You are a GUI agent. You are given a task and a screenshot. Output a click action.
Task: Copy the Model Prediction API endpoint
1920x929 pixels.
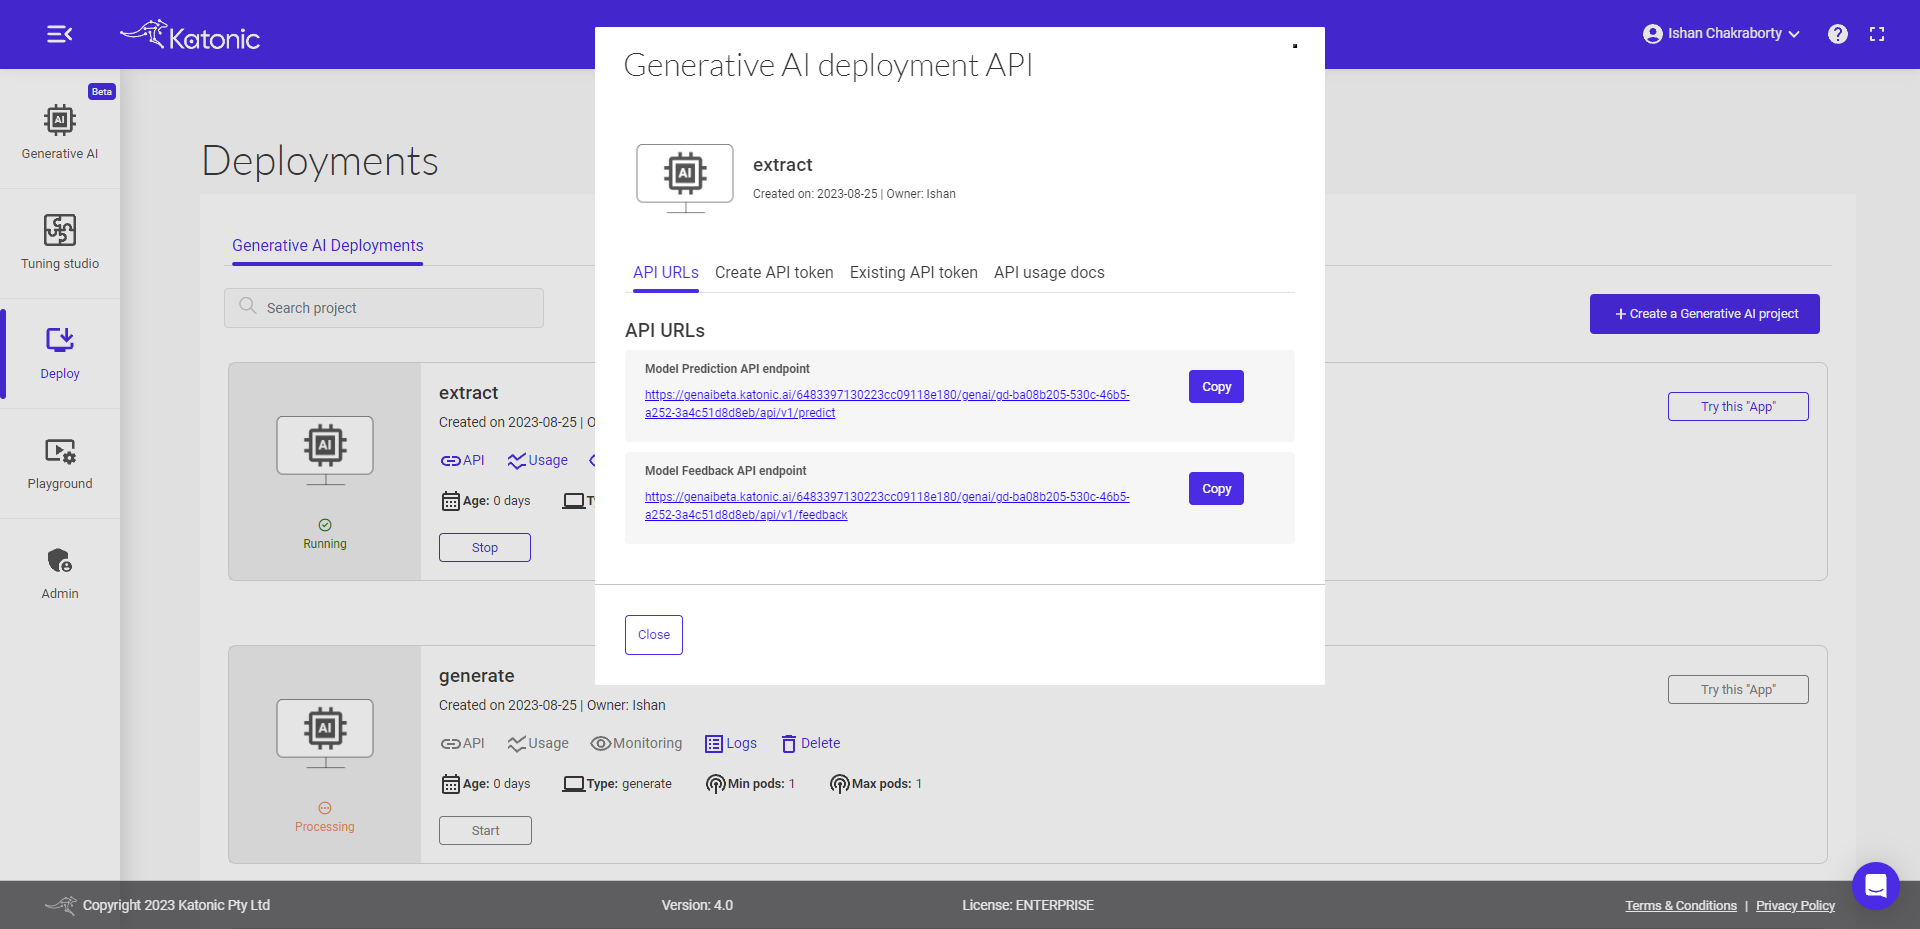(1216, 387)
